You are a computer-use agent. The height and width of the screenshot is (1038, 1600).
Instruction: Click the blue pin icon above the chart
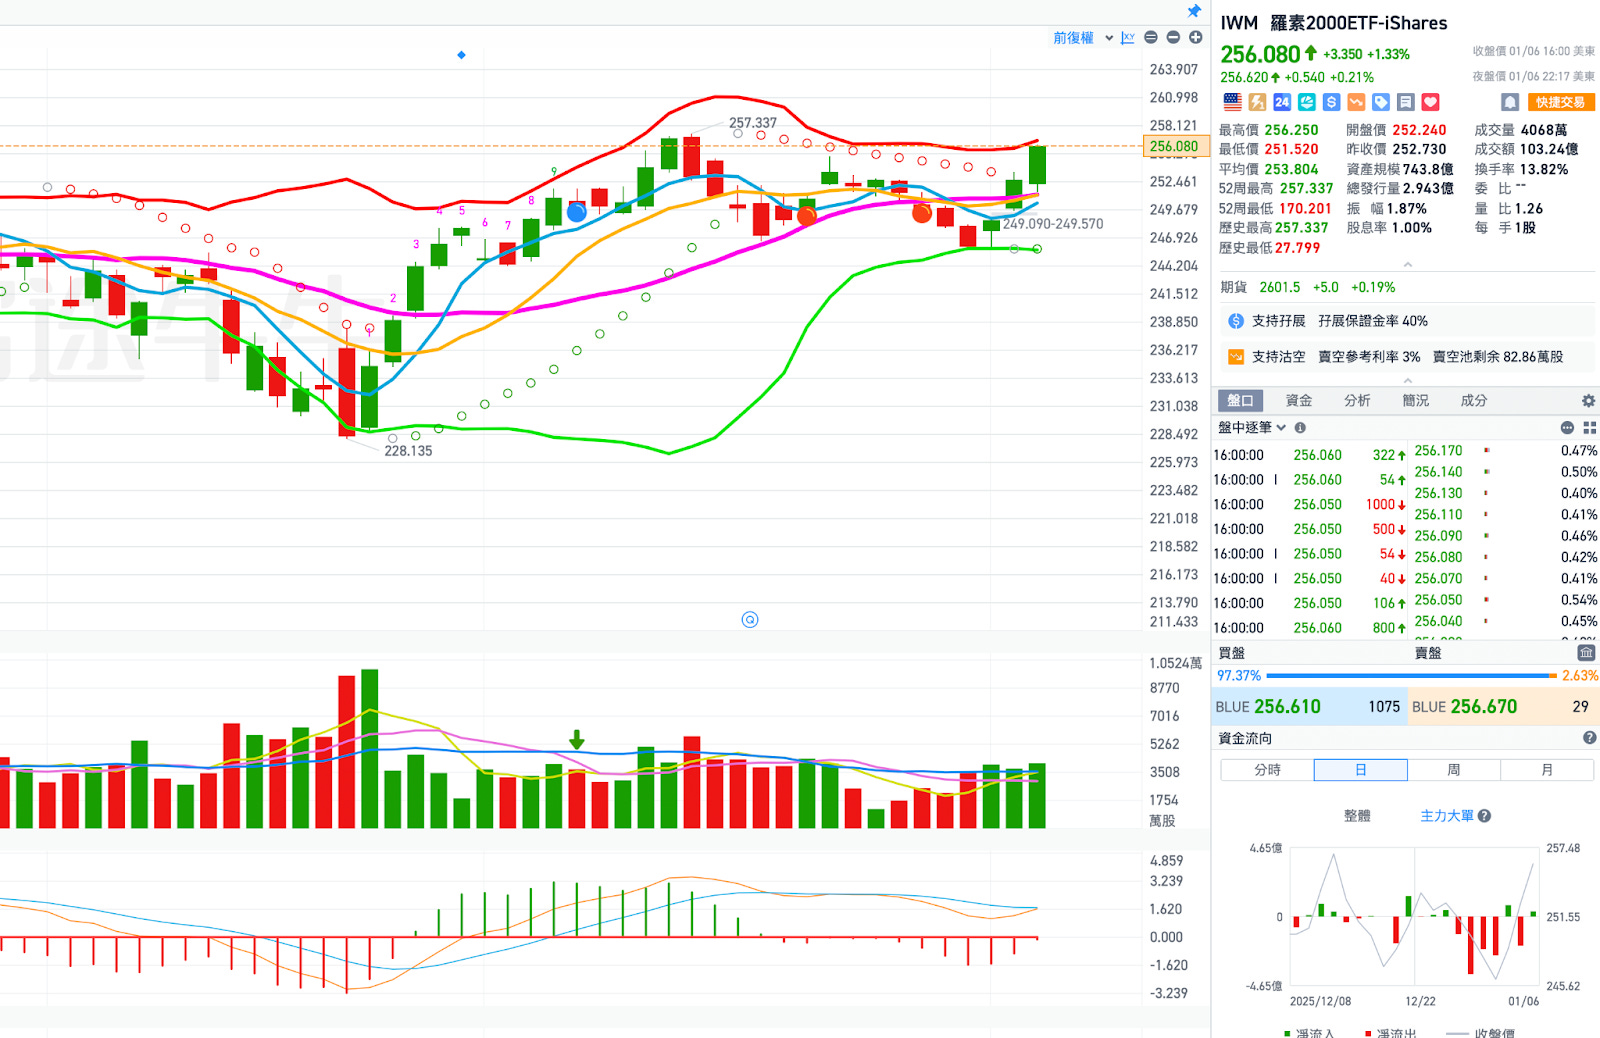1194,11
